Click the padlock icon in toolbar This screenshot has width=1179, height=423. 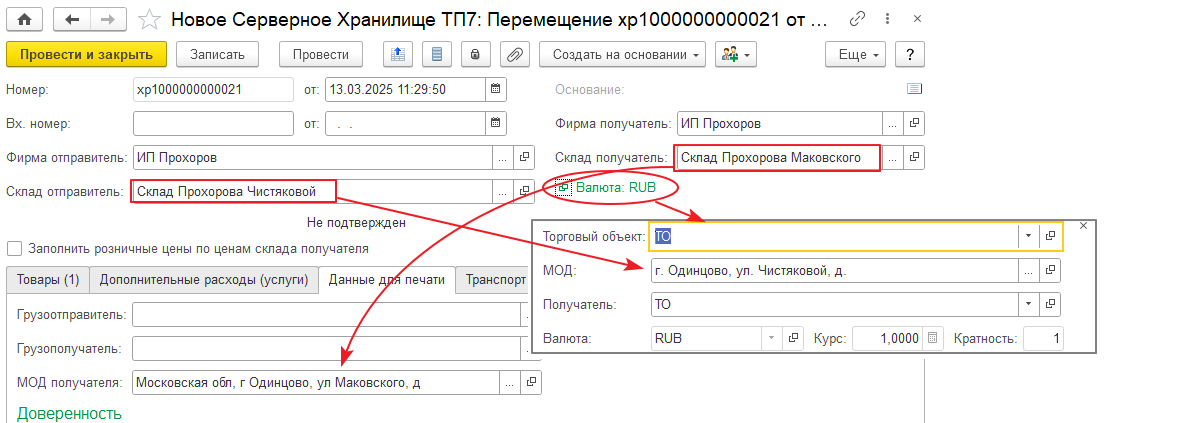click(x=475, y=54)
